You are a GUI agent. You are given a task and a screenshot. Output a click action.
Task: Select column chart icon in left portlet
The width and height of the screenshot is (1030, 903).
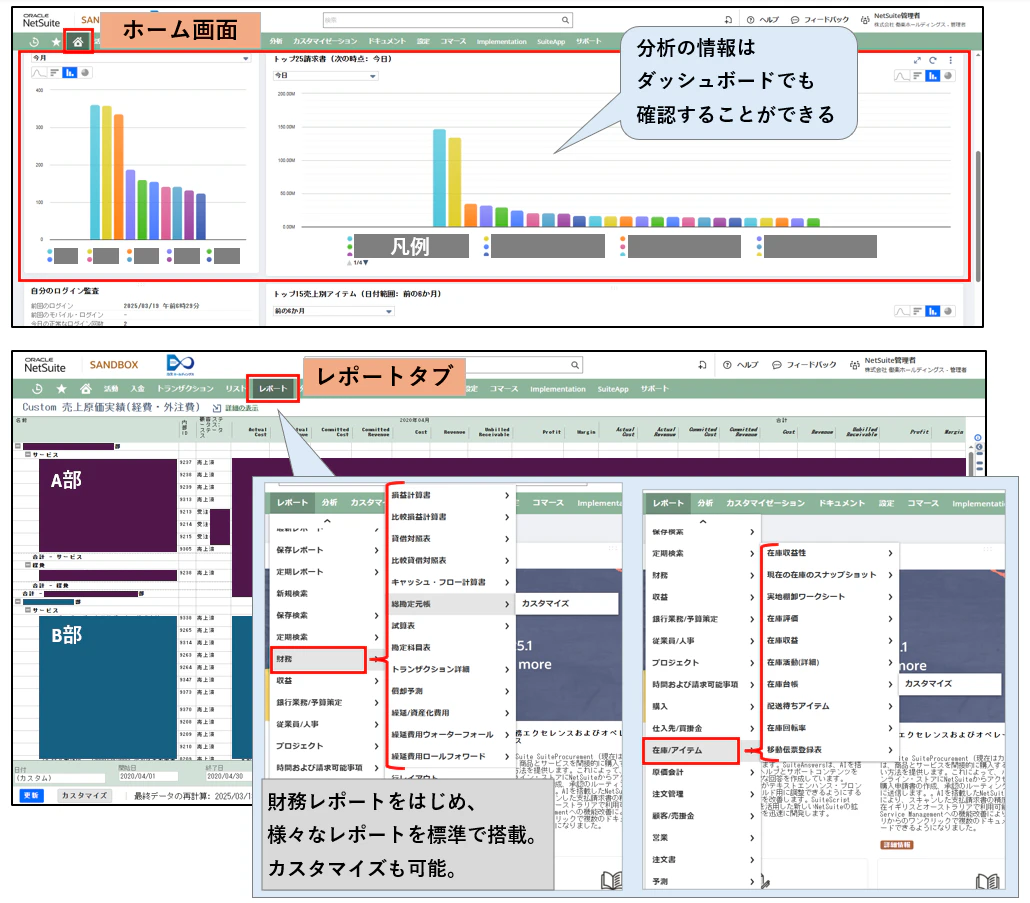pyautogui.click(x=70, y=73)
